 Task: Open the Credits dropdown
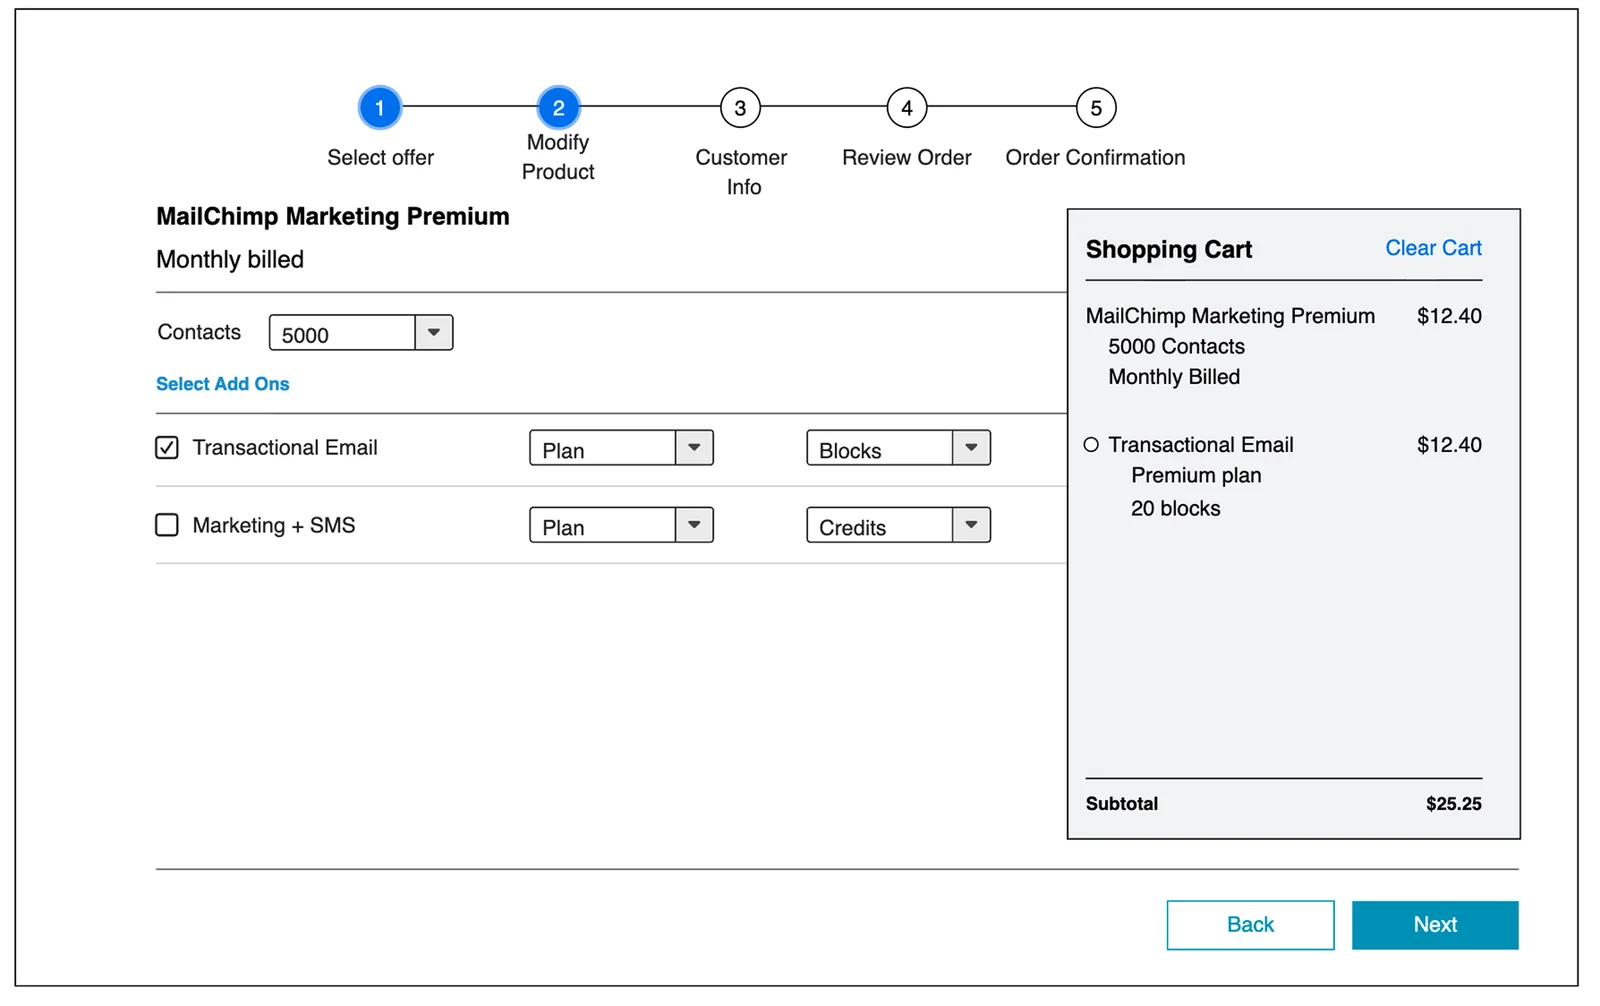coord(898,525)
